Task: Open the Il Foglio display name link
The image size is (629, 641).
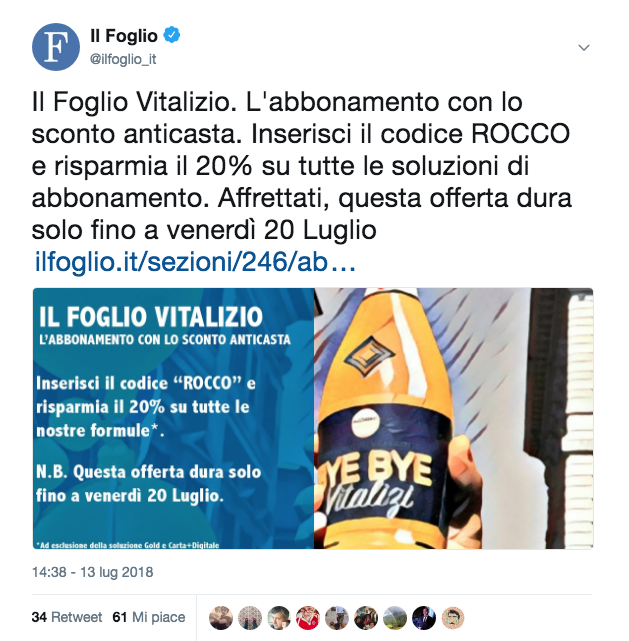Action: [124, 36]
